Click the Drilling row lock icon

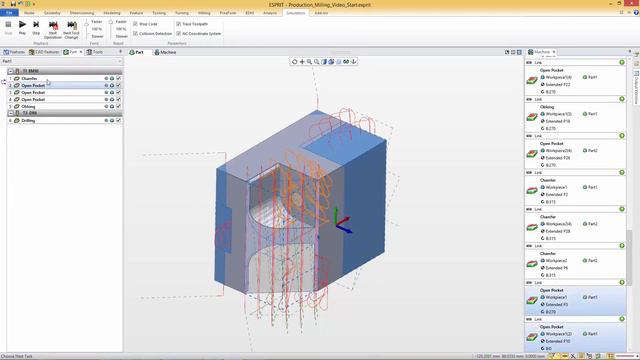click(x=112, y=120)
